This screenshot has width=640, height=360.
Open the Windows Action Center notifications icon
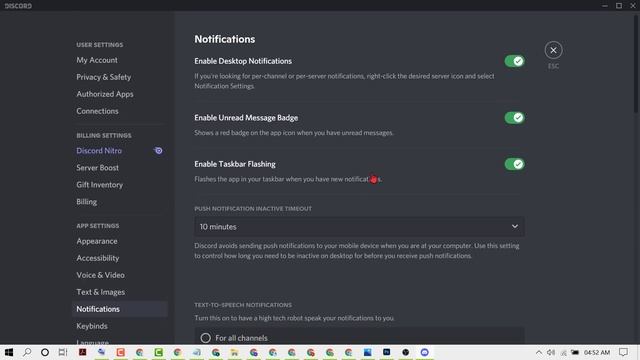click(x=623, y=353)
